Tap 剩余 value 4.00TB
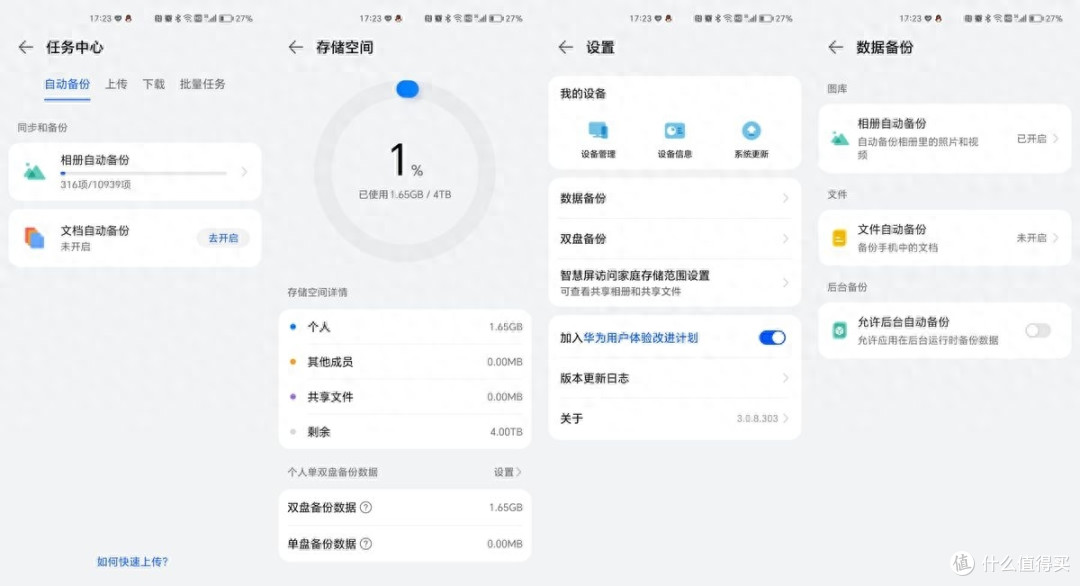Image resolution: width=1080 pixels, height=586 pixels. (x=506, y=432)
